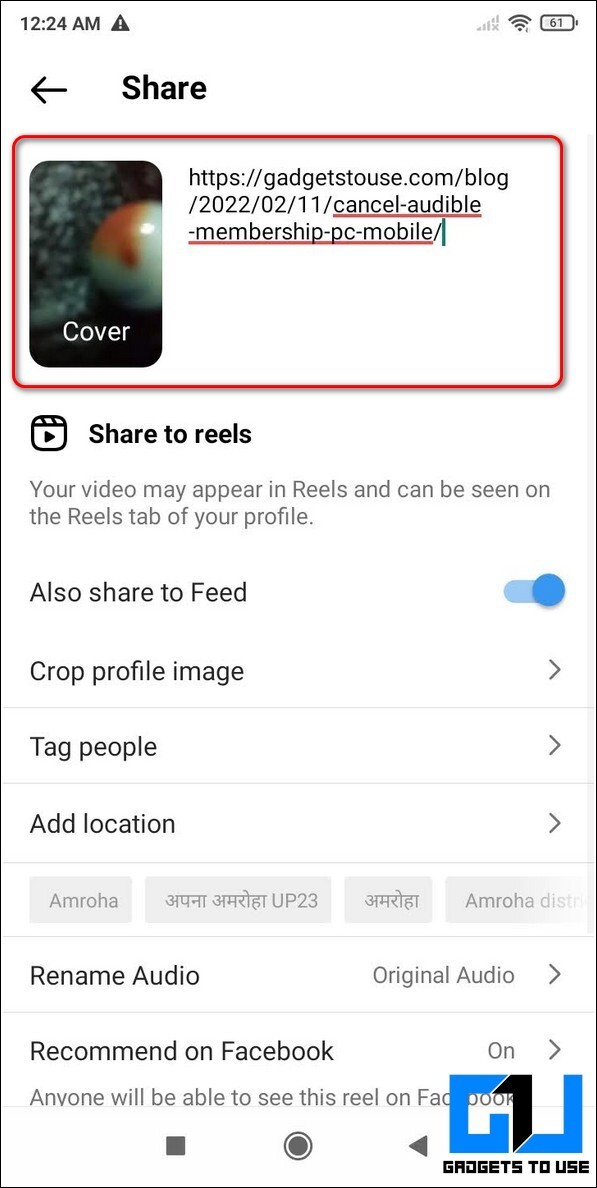Screen dimensions: 597x1188
Task: Open the Tag people chevron
Action: point(555,746)
